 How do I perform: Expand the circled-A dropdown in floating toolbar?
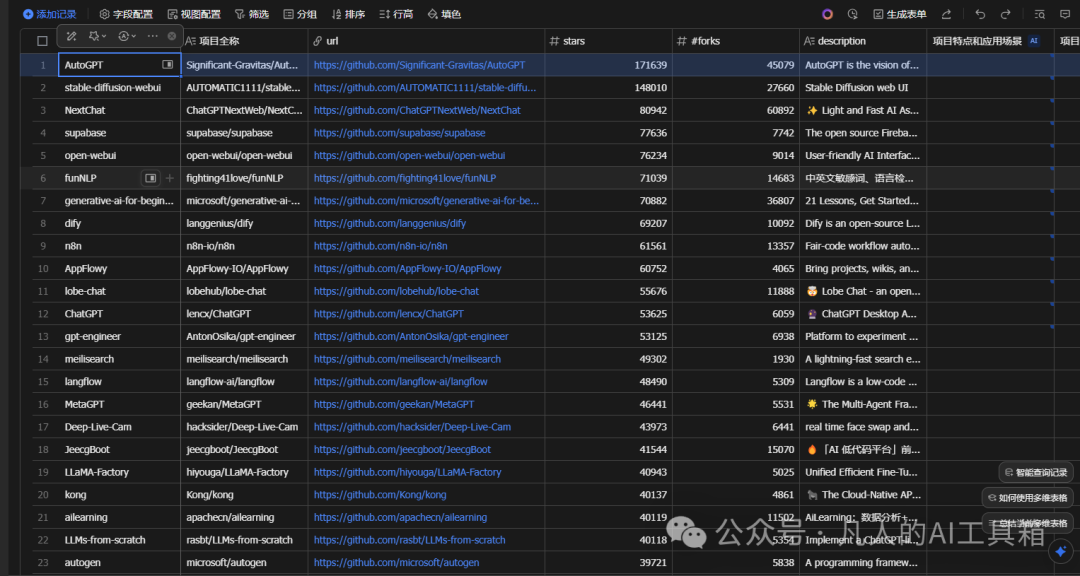point(127,36)
